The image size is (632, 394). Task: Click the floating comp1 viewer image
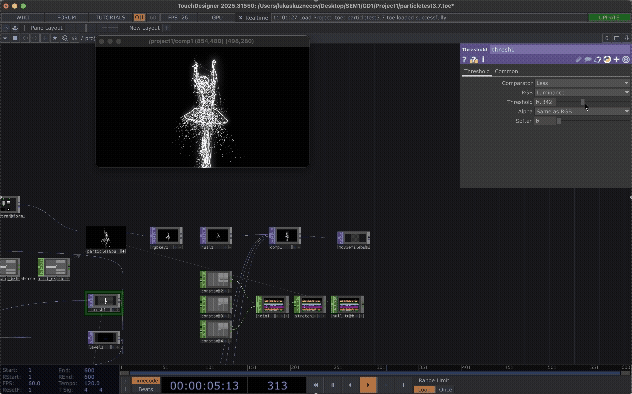click(202, 107)
